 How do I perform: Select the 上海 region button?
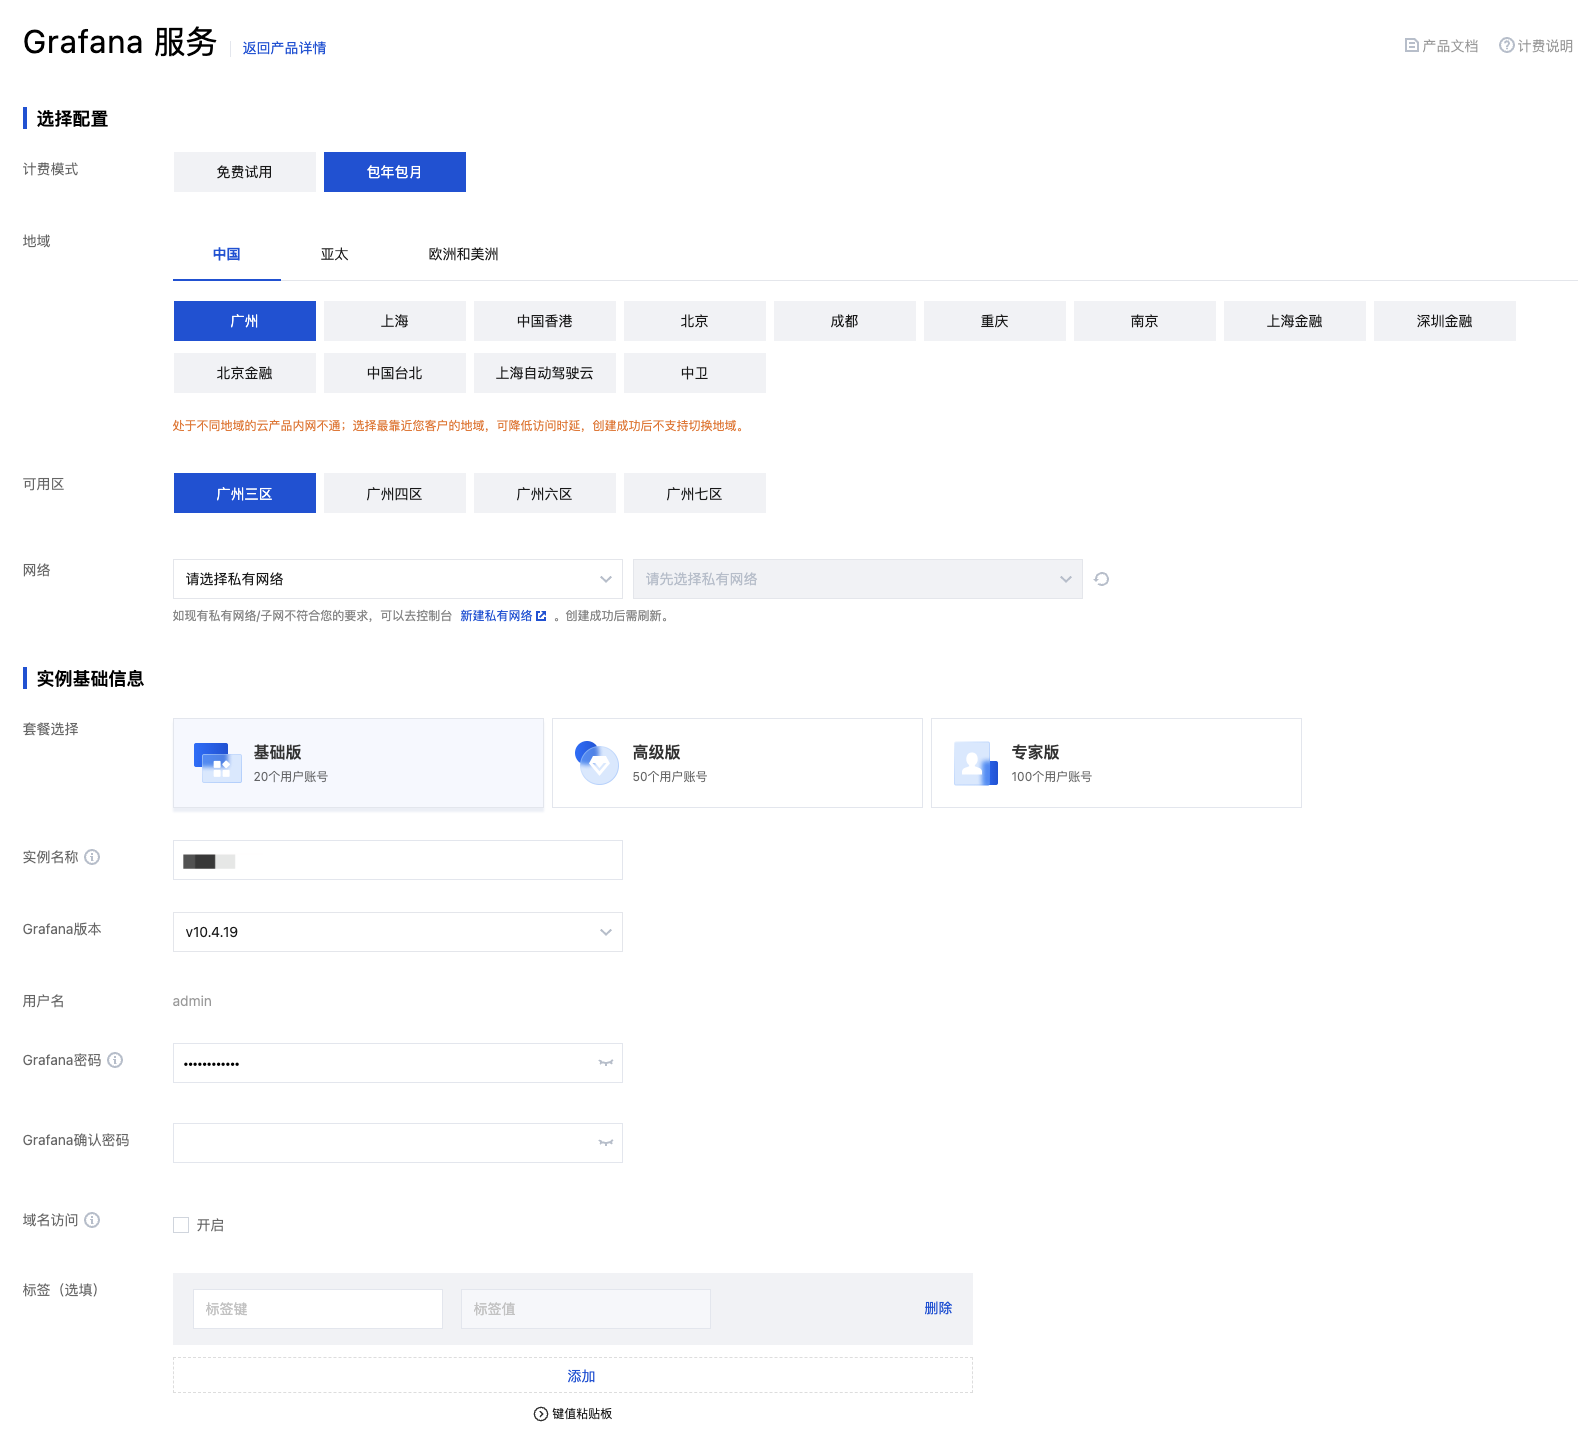coord(395,321)
